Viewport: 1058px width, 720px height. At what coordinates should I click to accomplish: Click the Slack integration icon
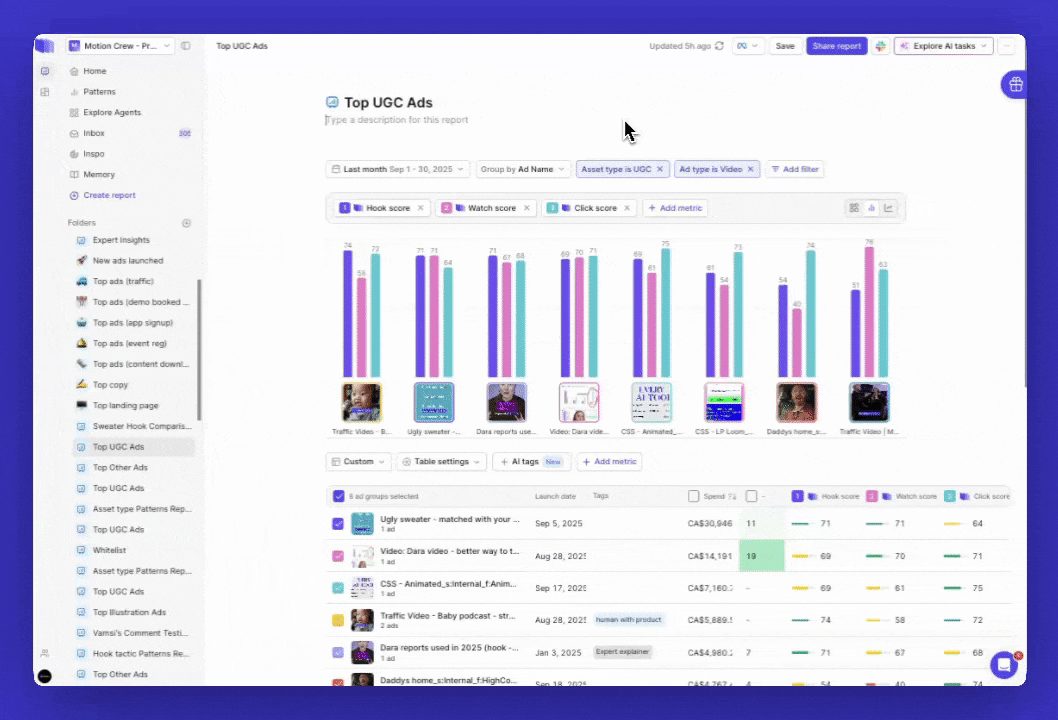pyautogui.click(x=881, y=46)
